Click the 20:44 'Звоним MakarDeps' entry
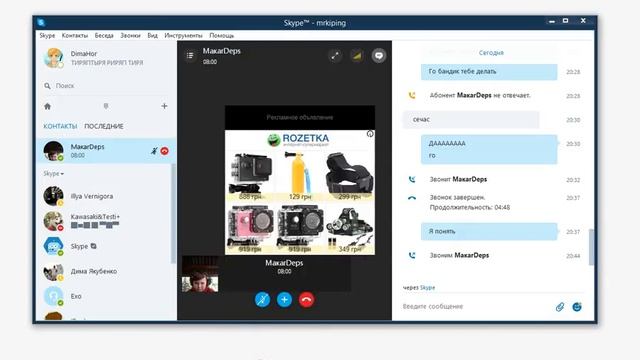This screenshot has height=360, width=640. (459, 255)
